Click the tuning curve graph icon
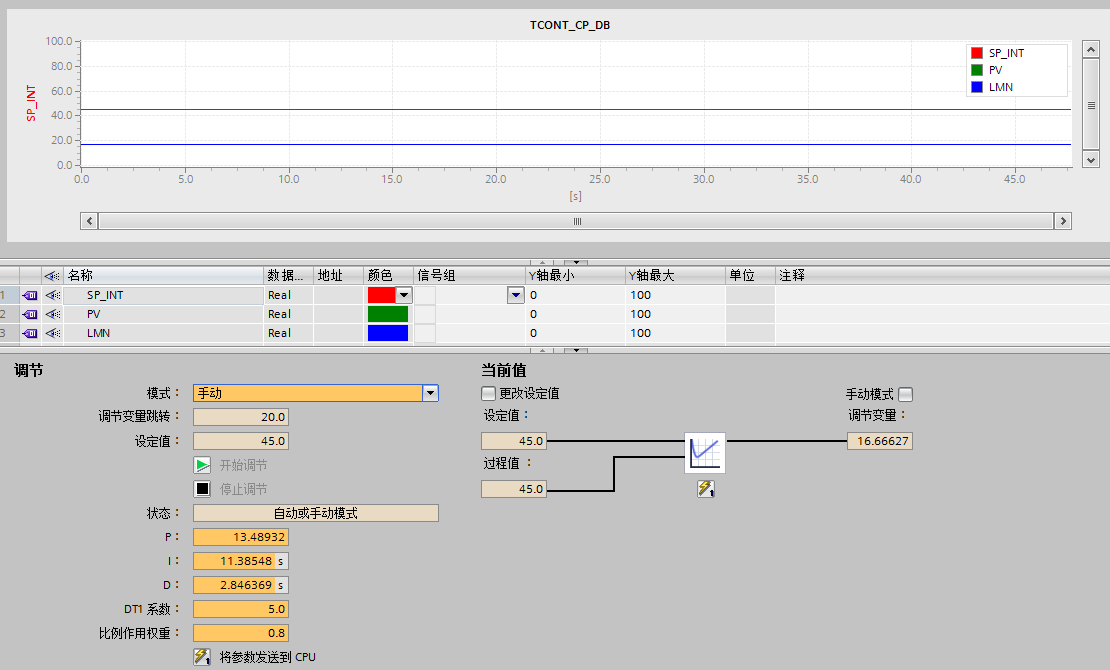This screenshot has height=670, width=1110. 705,453
